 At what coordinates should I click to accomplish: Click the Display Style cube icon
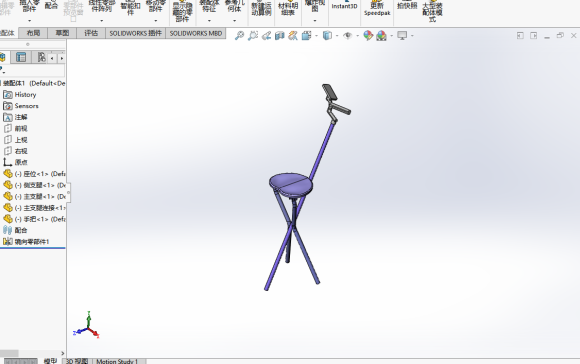coord(327,36)
